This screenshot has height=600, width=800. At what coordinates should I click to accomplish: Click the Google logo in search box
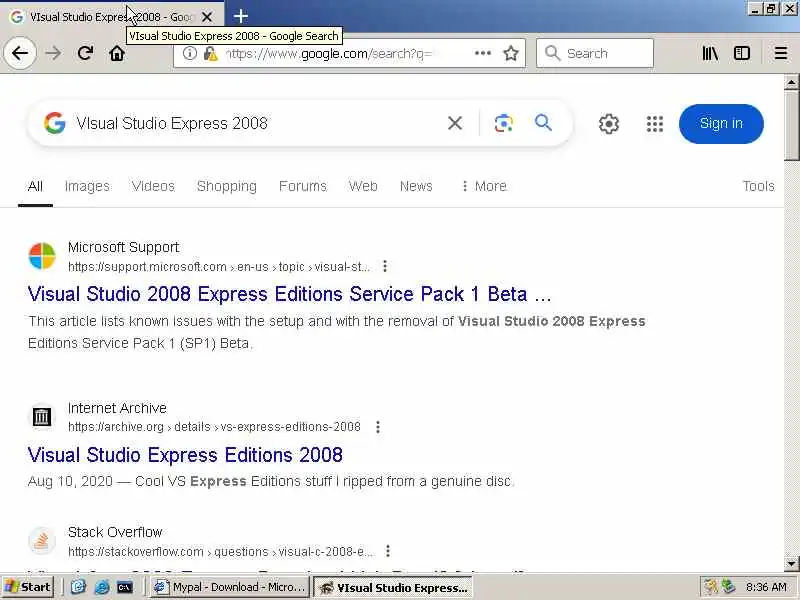55,123
